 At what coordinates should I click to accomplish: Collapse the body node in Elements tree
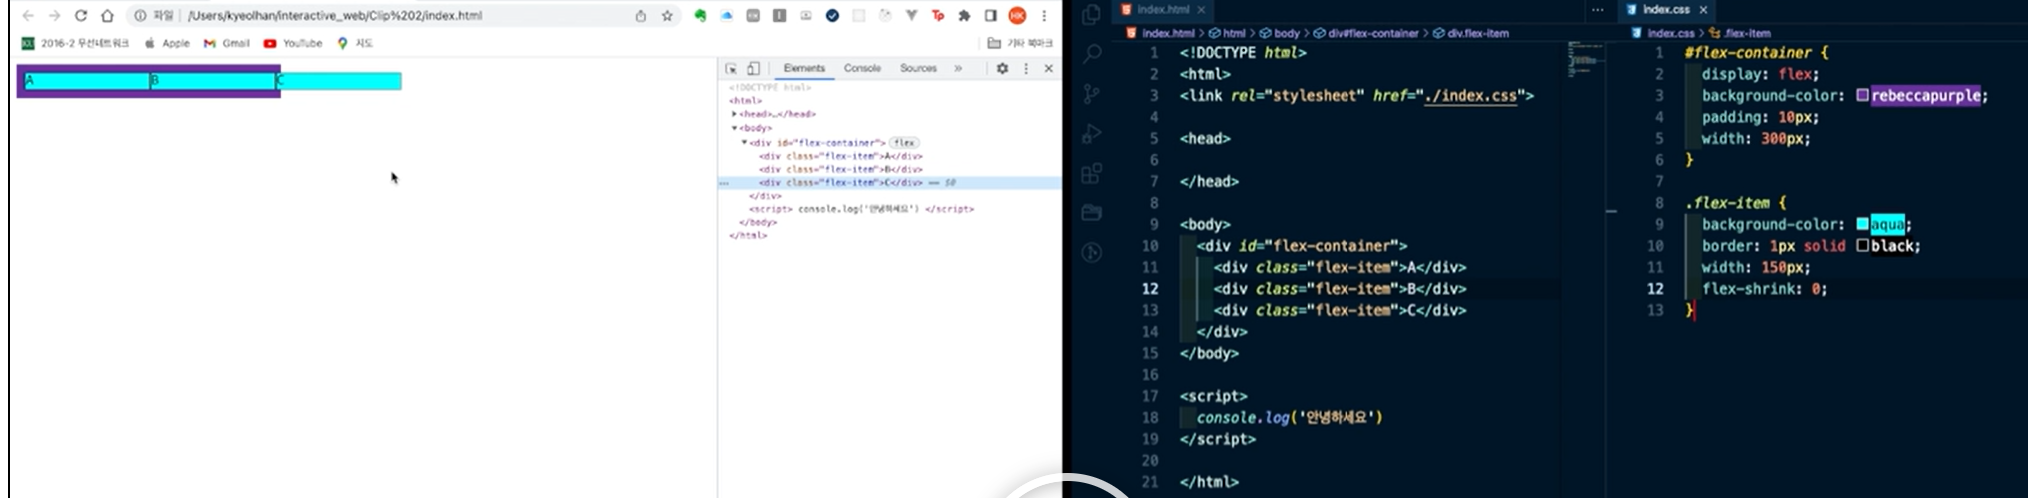tap(734, 128)
